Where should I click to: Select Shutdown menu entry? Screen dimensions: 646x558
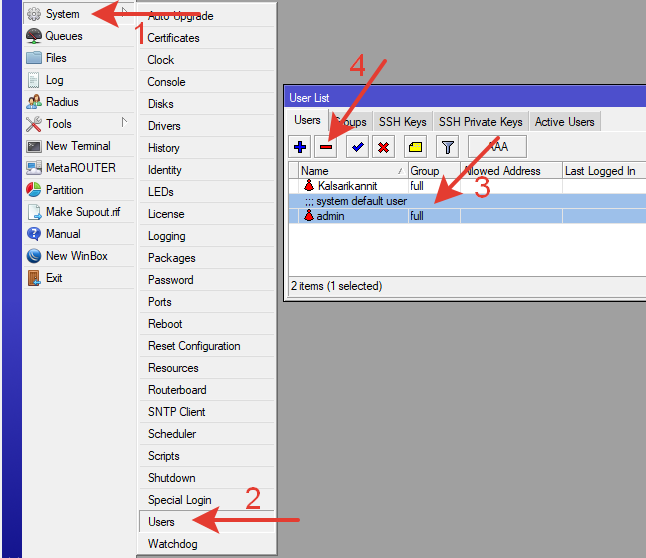(x=207, y=478)
